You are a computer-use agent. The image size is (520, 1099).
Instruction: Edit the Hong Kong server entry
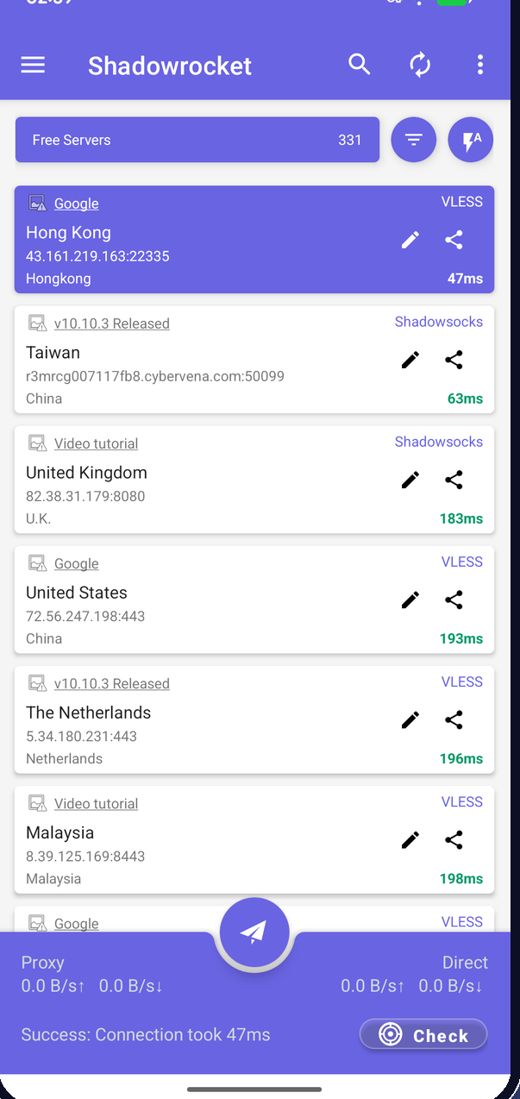tap(411, 240)
